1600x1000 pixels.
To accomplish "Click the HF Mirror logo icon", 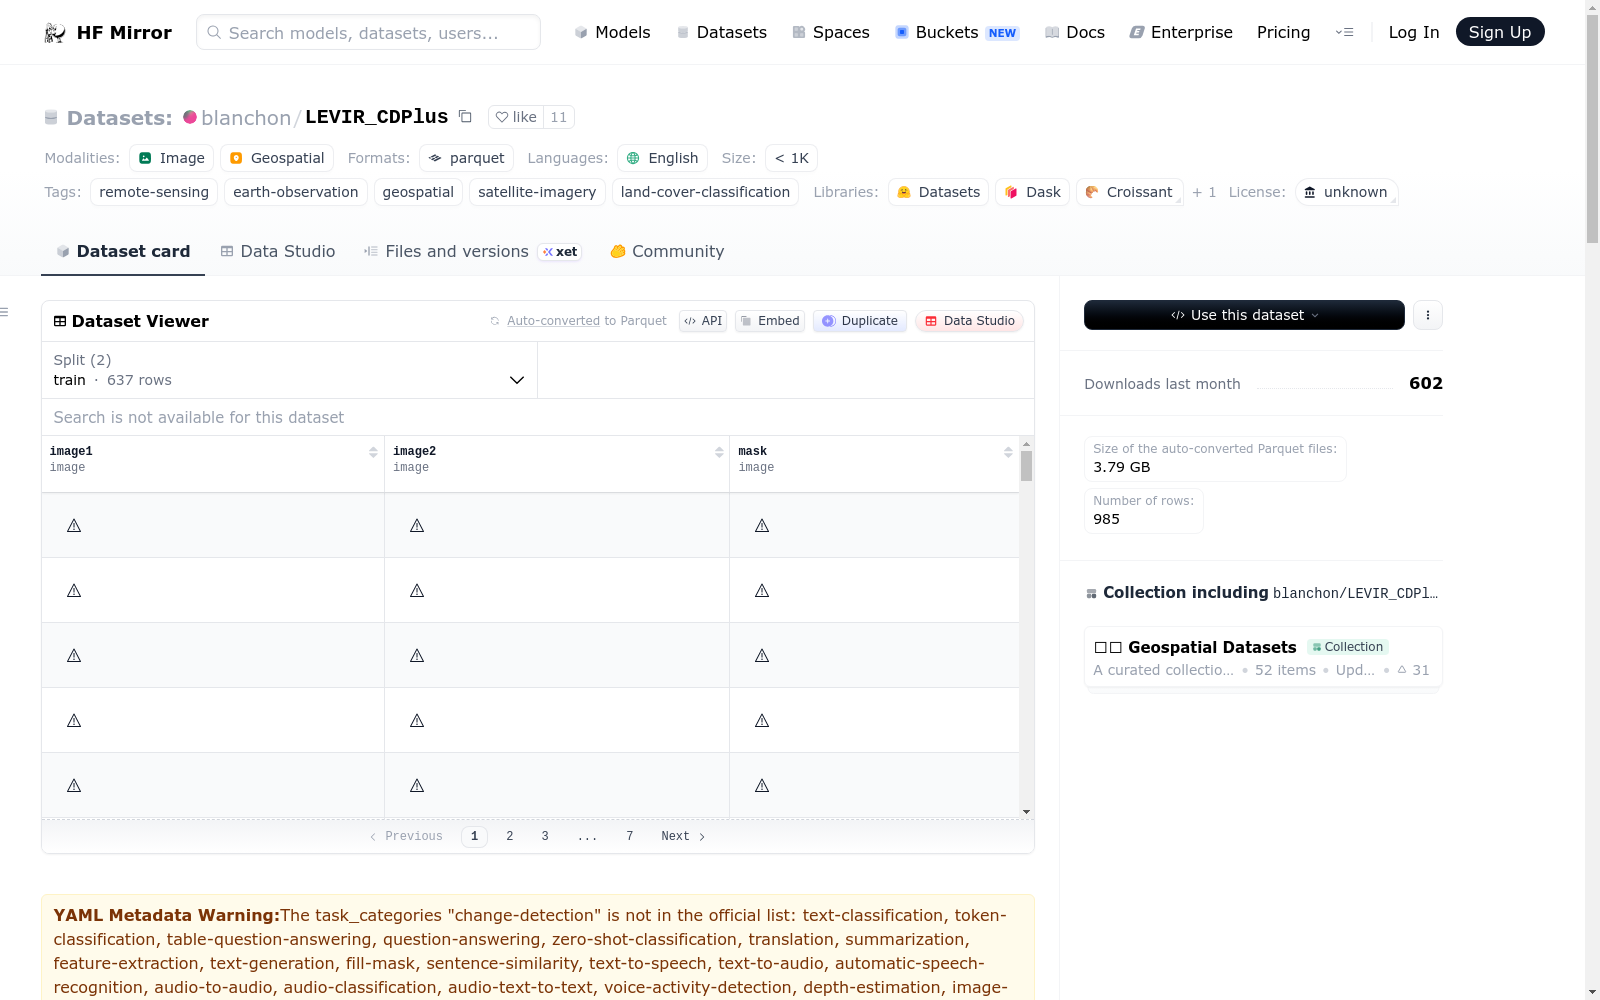I will coord(55,33).
